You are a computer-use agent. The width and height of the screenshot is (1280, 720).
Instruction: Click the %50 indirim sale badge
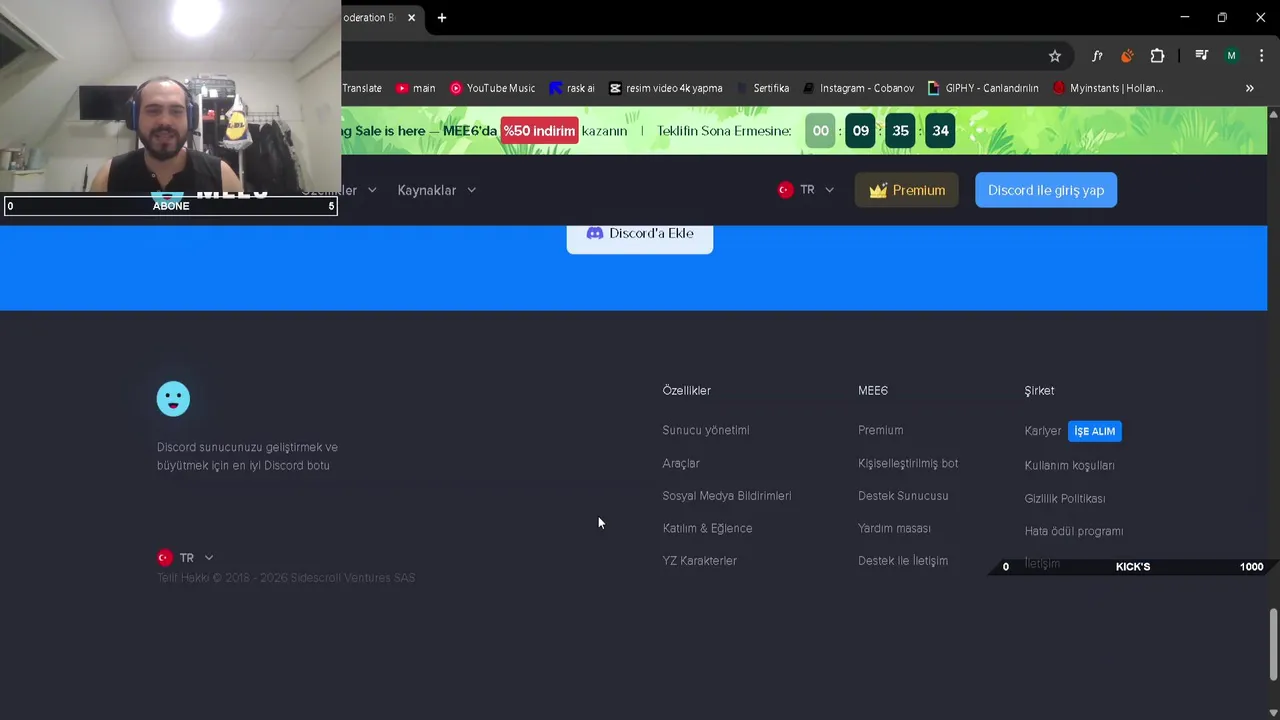pos(539,131)
